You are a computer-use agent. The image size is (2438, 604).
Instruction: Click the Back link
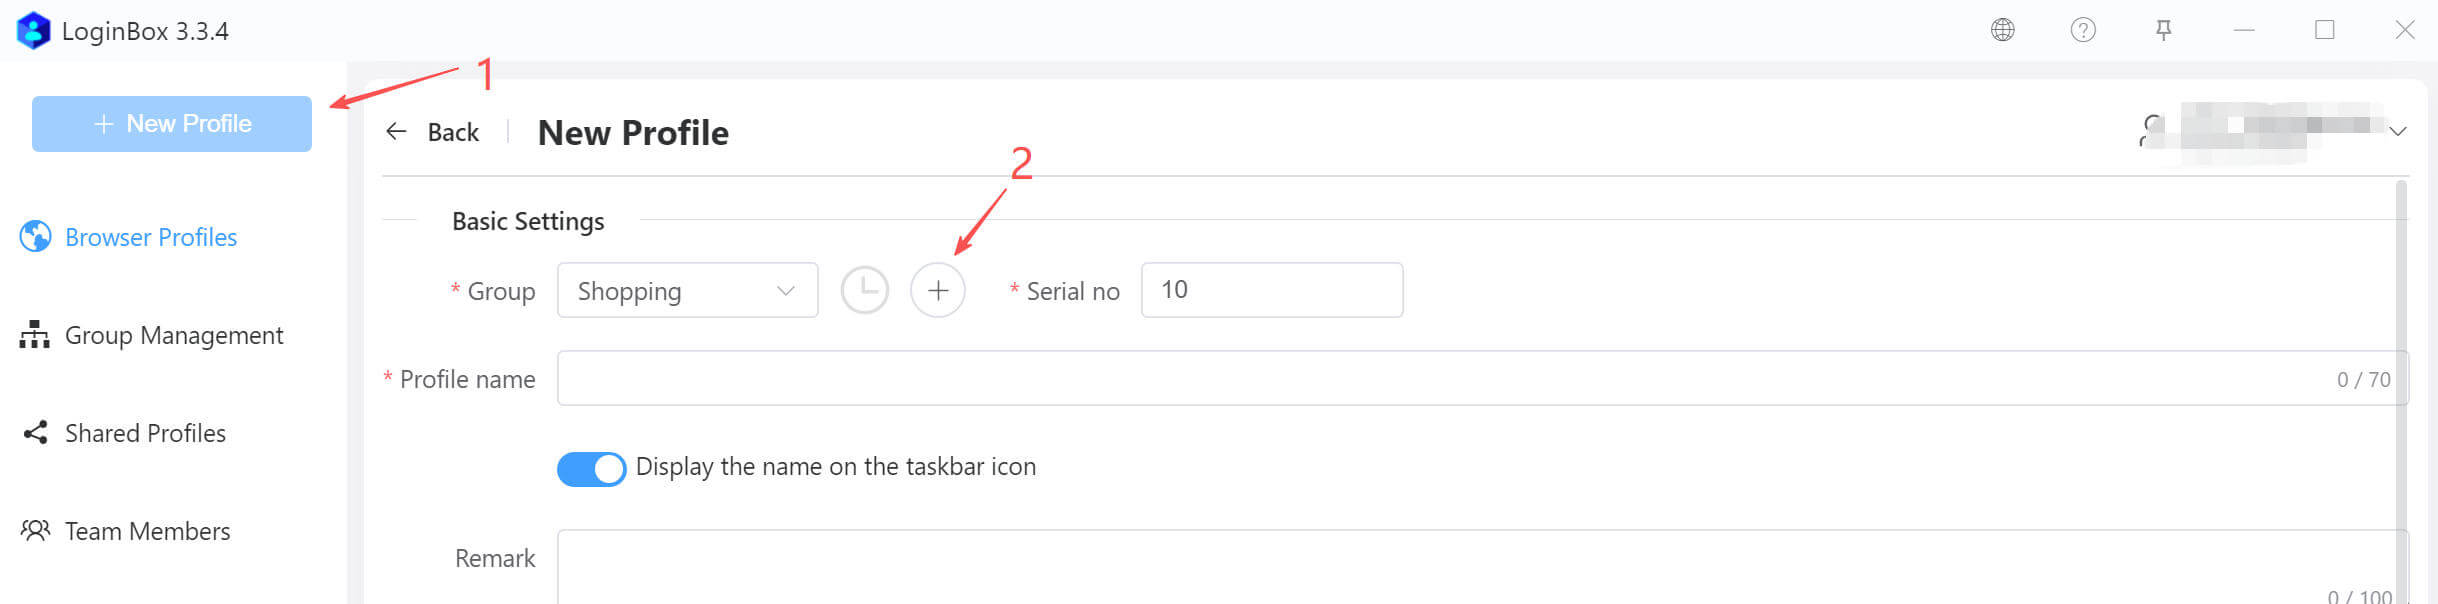pyautogui.click(x=453, y=132)
